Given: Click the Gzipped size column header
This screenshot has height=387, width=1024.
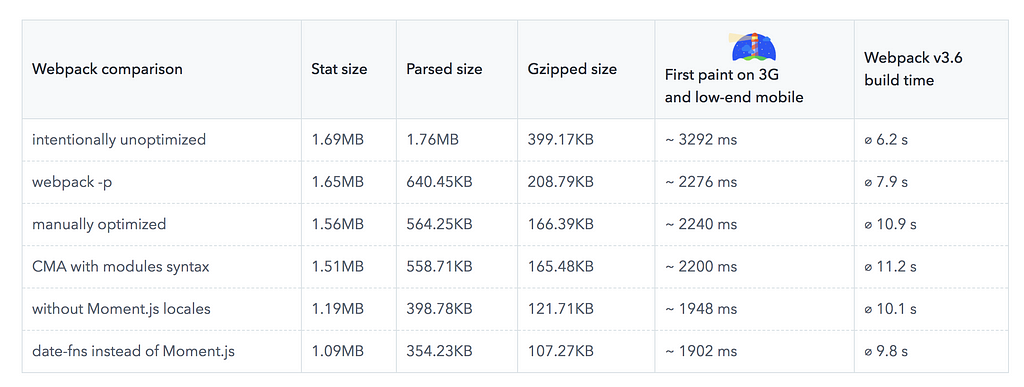Looking at the screenshot, I should (572, 69).
